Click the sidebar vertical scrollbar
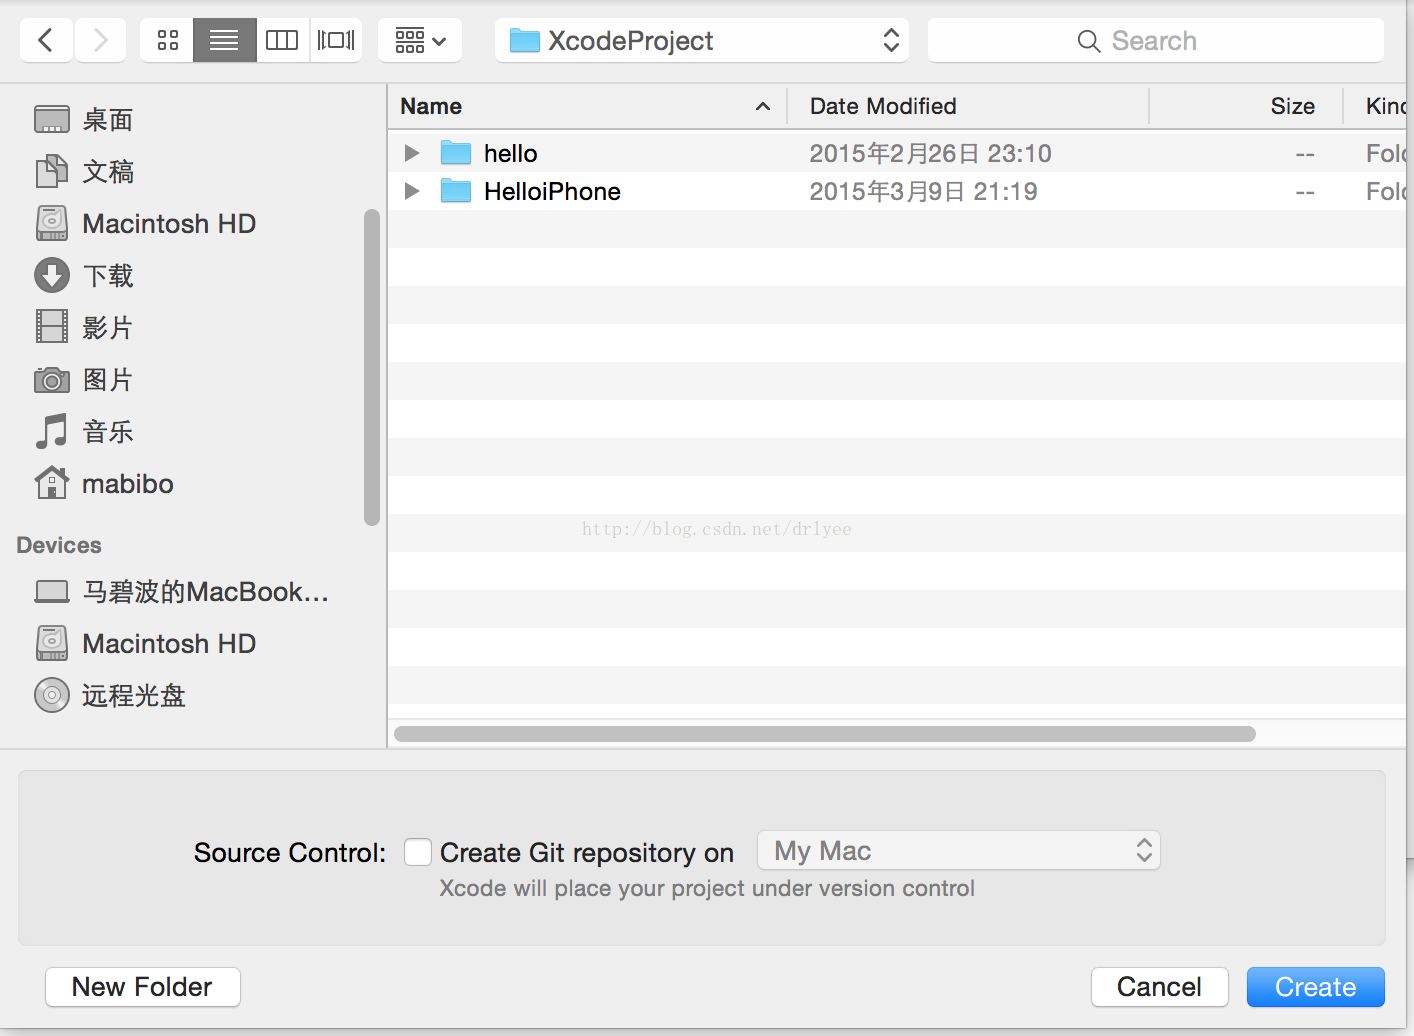The image size is (1414, 1036). click(x=372, y=367)
